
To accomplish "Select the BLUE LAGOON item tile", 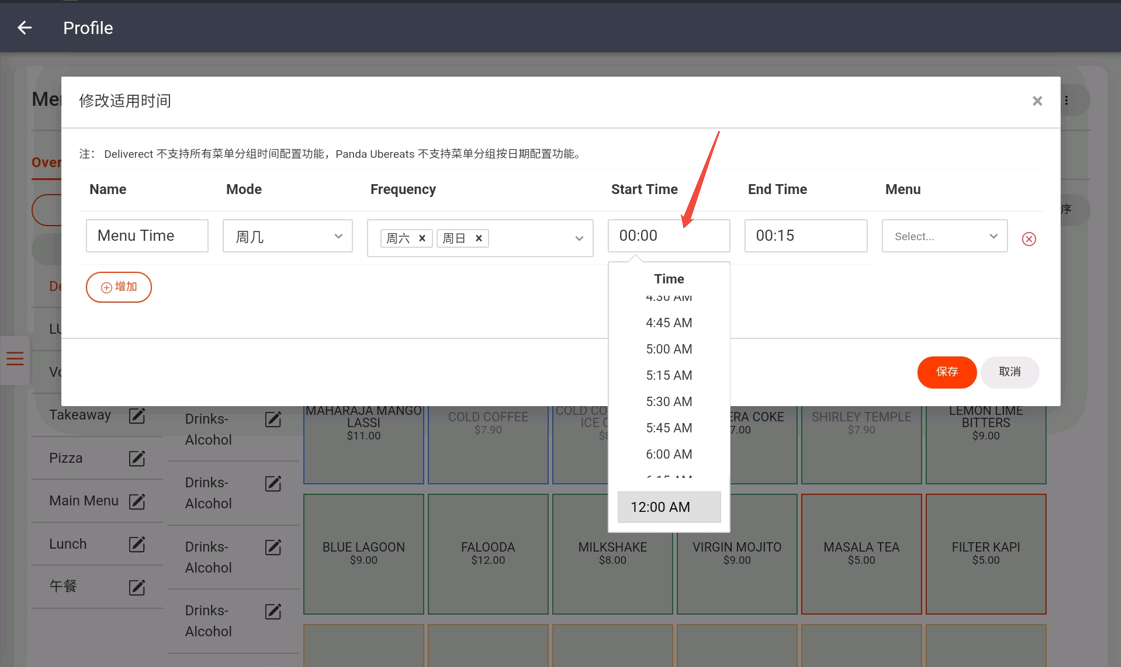I will point(363,554).
